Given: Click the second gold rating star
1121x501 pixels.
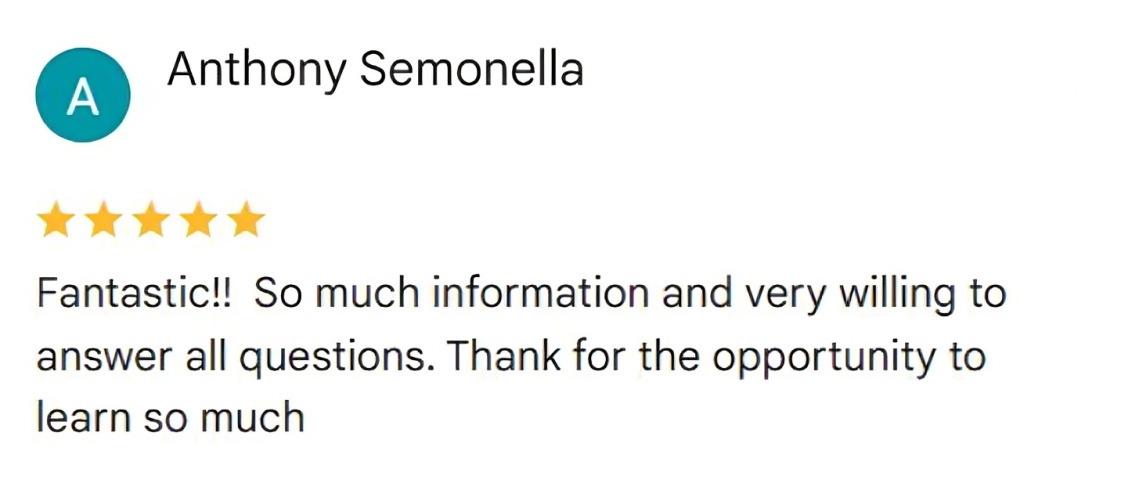Looking at the screenshot, I should pos(103,221).
